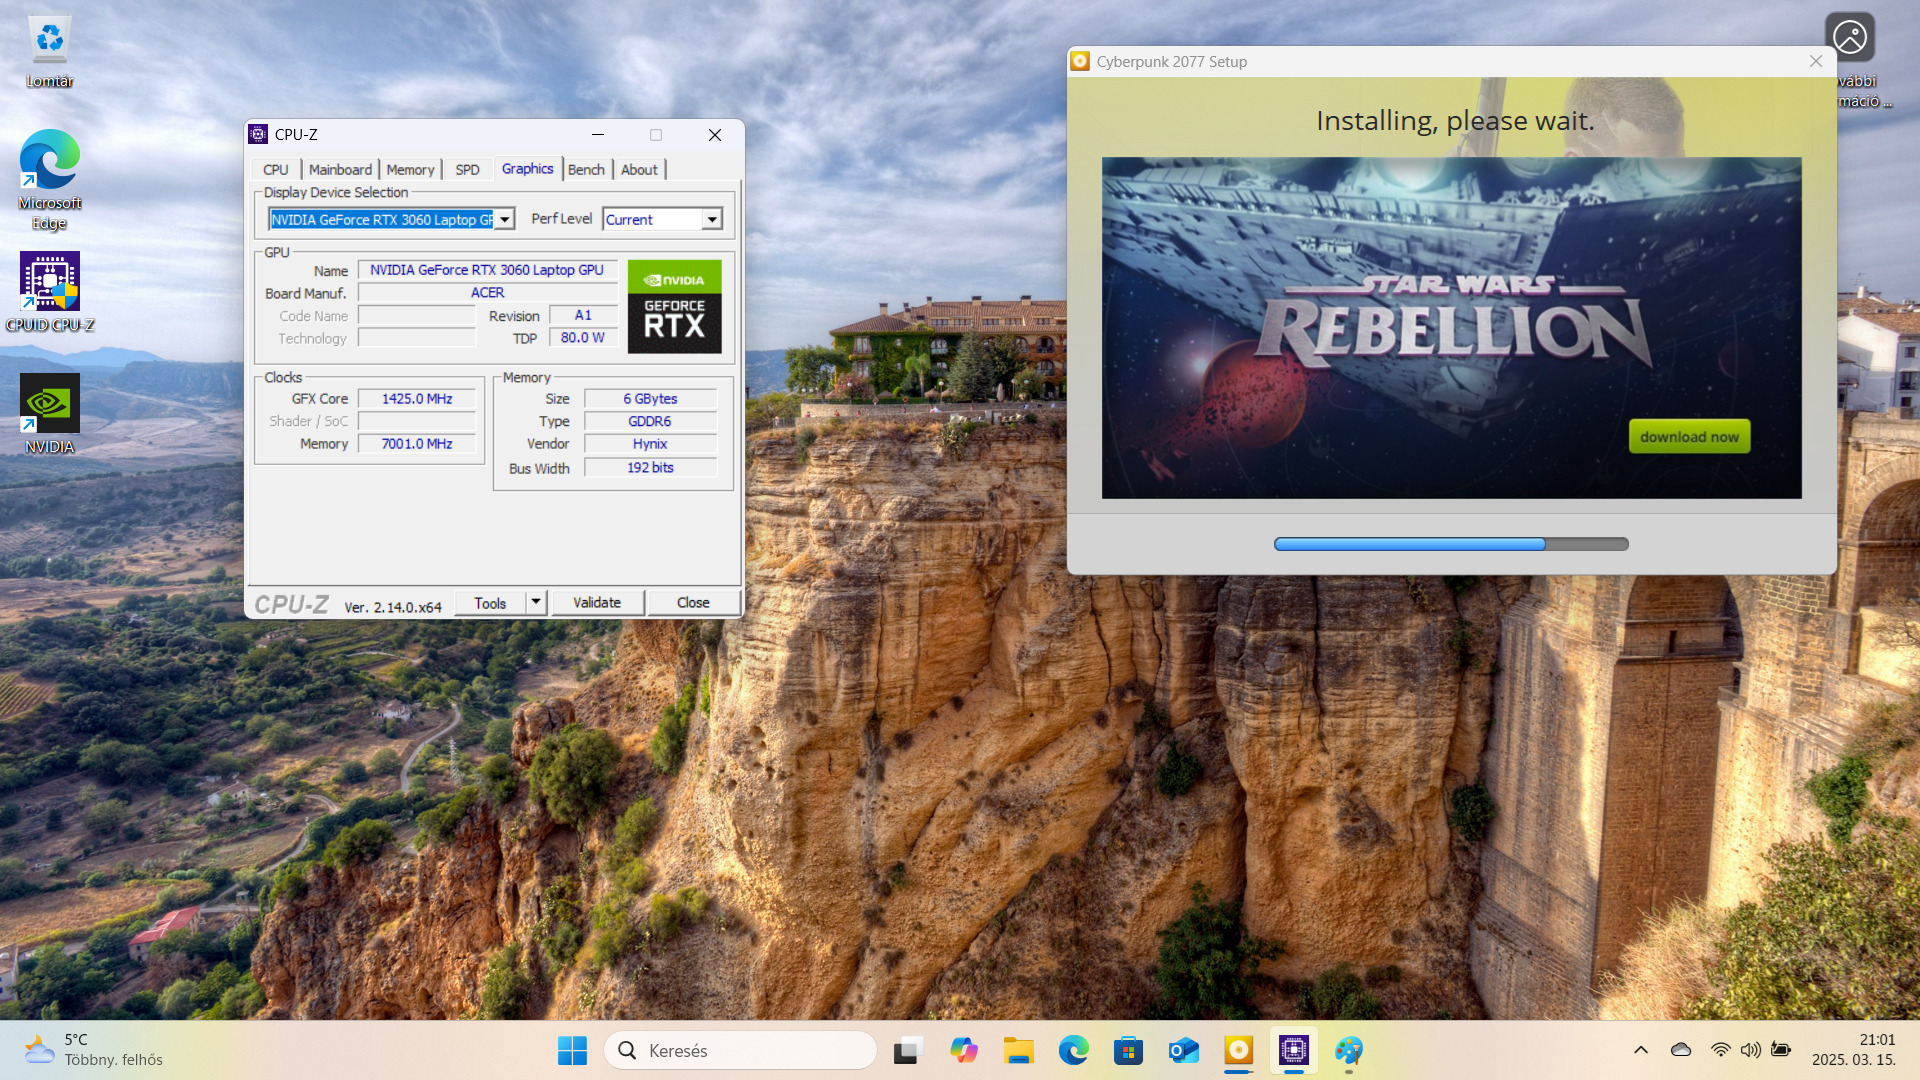Viewport: 1920px width, 1080px height.
Task: Click the Validate button
Action: pos(597,603)
